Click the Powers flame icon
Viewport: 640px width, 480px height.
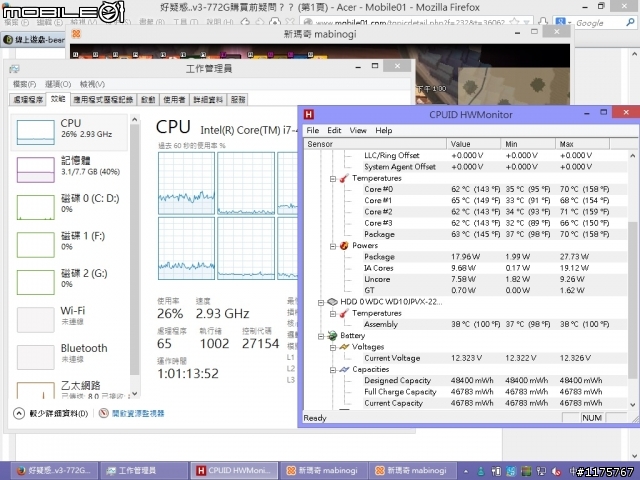coord(344,246)
